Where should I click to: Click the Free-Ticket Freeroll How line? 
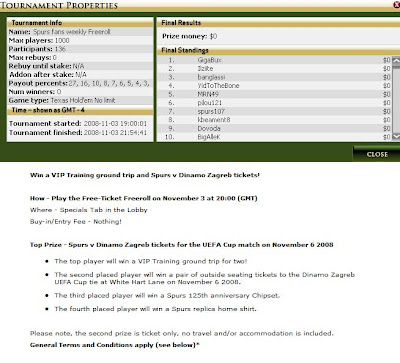(x=144, y=198)
